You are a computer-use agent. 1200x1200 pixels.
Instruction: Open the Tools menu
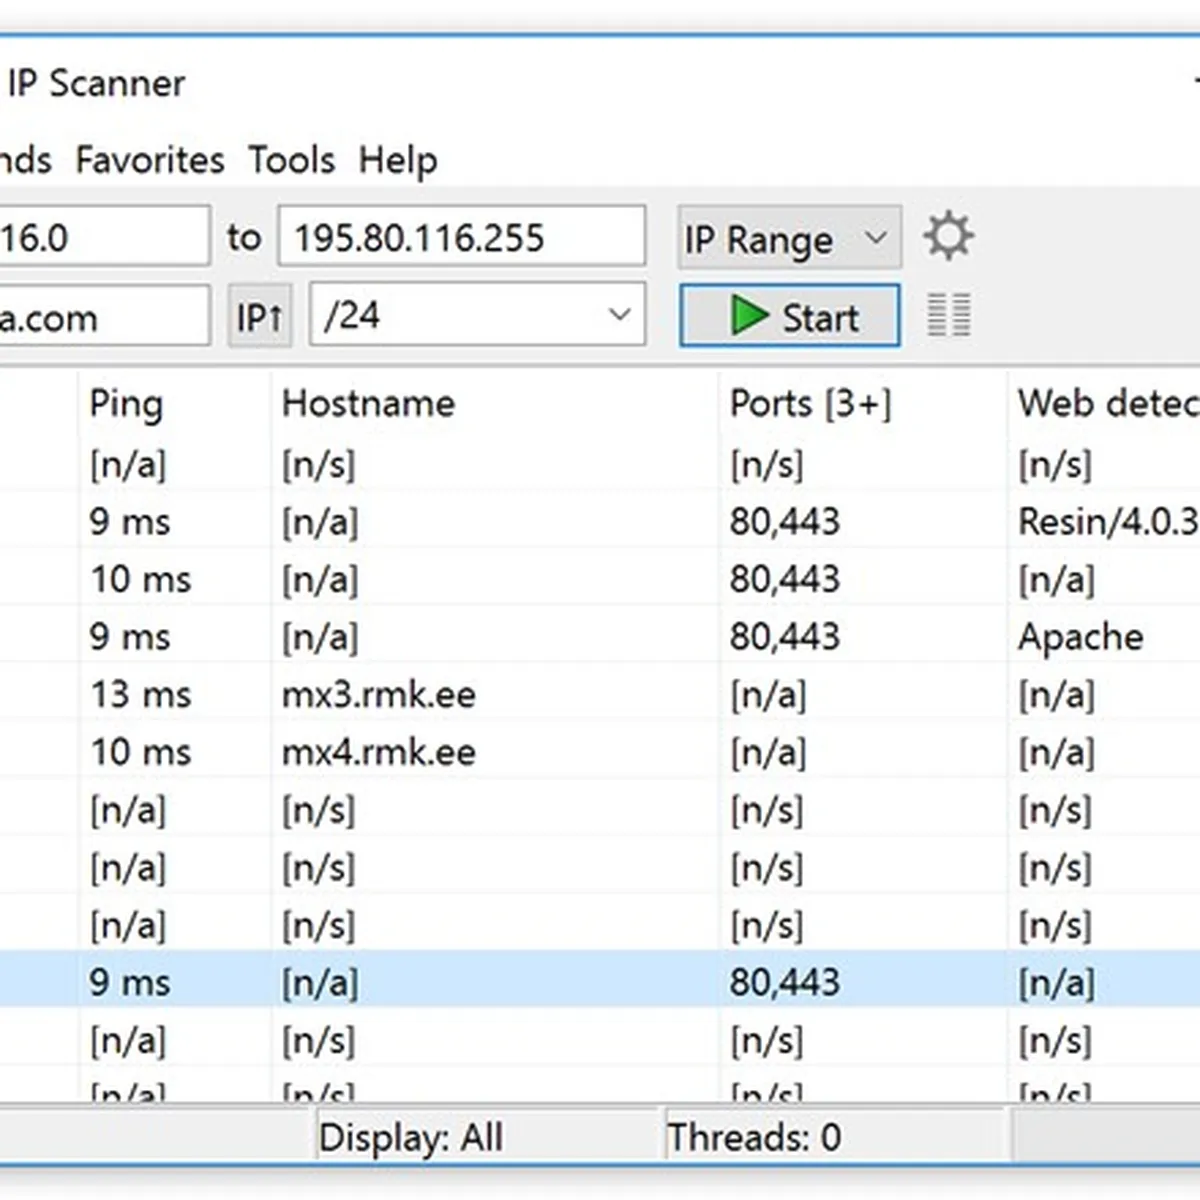click(291, 160)
